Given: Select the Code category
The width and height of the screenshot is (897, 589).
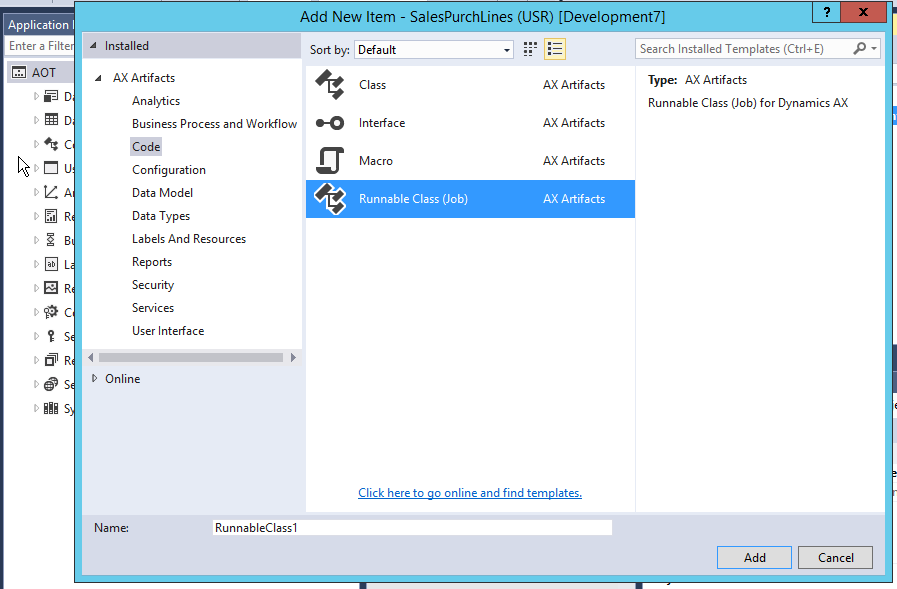Looking at the screenshot, I should pyautogui.click(x=145, y=146).
